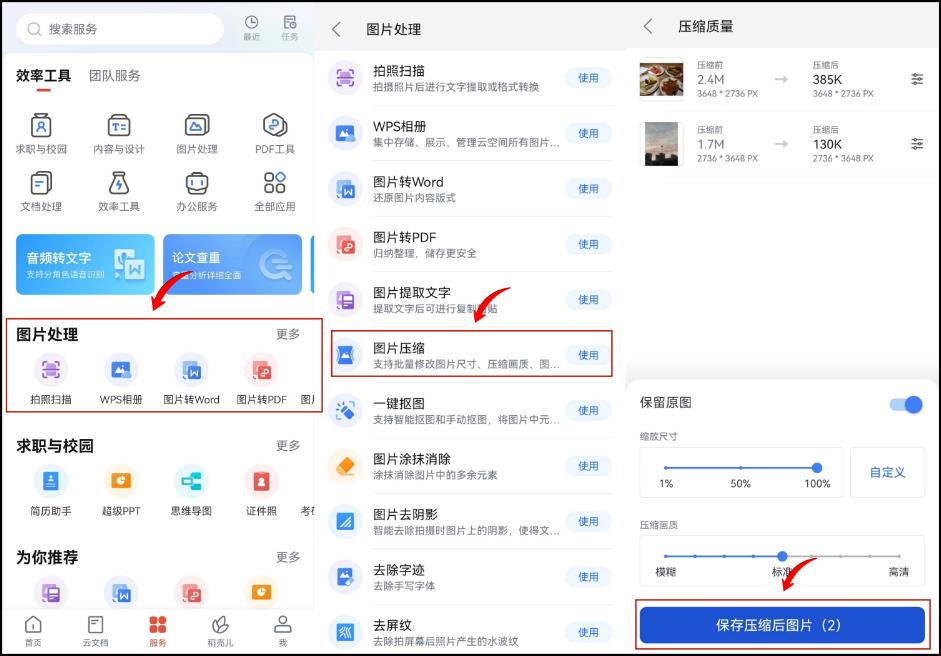This screenshot has width=941, height=656.
Task: Toggle the 保留原图 switch
Action: click(906, 405)
